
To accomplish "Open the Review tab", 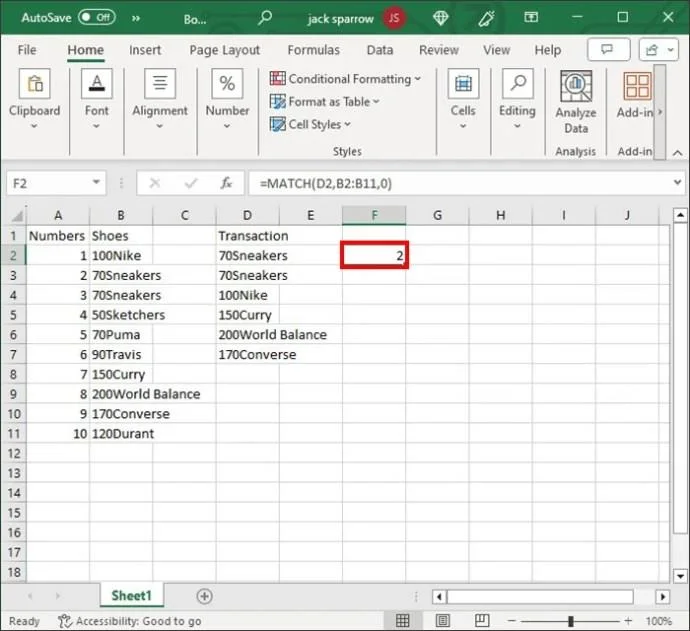I will point(438,50).
